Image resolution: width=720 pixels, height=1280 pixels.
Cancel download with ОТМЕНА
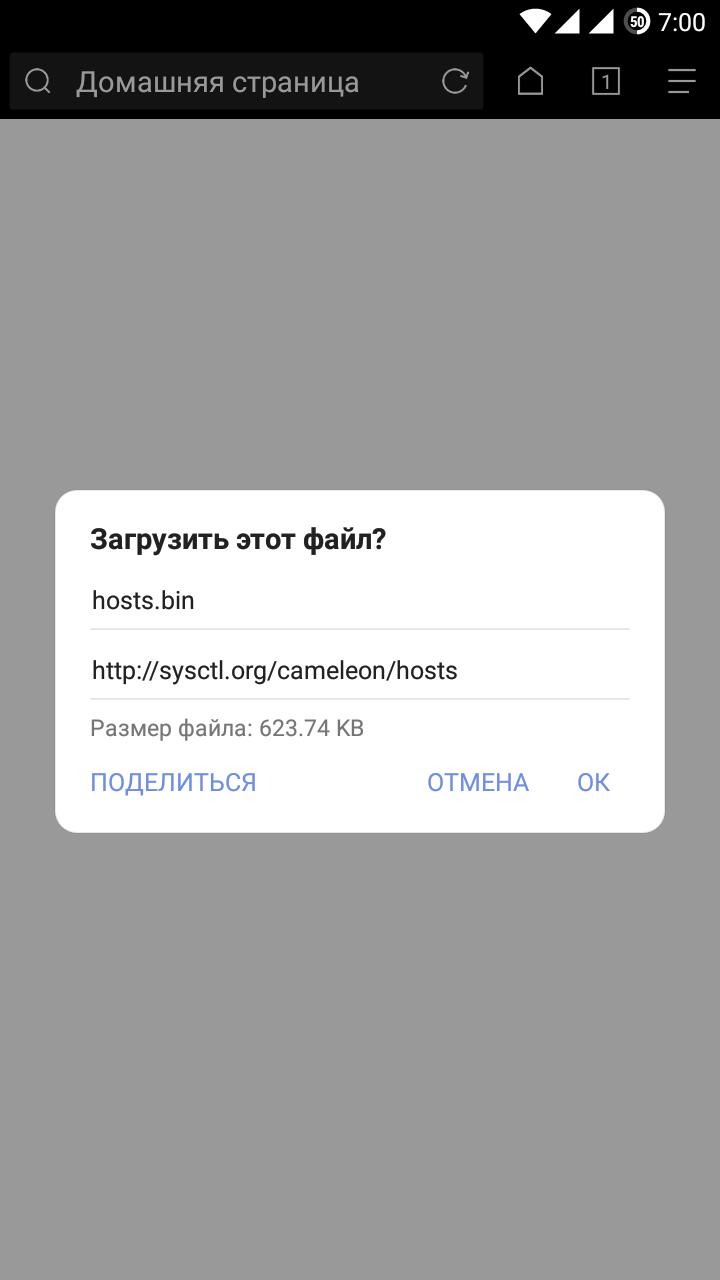point(478,782)
